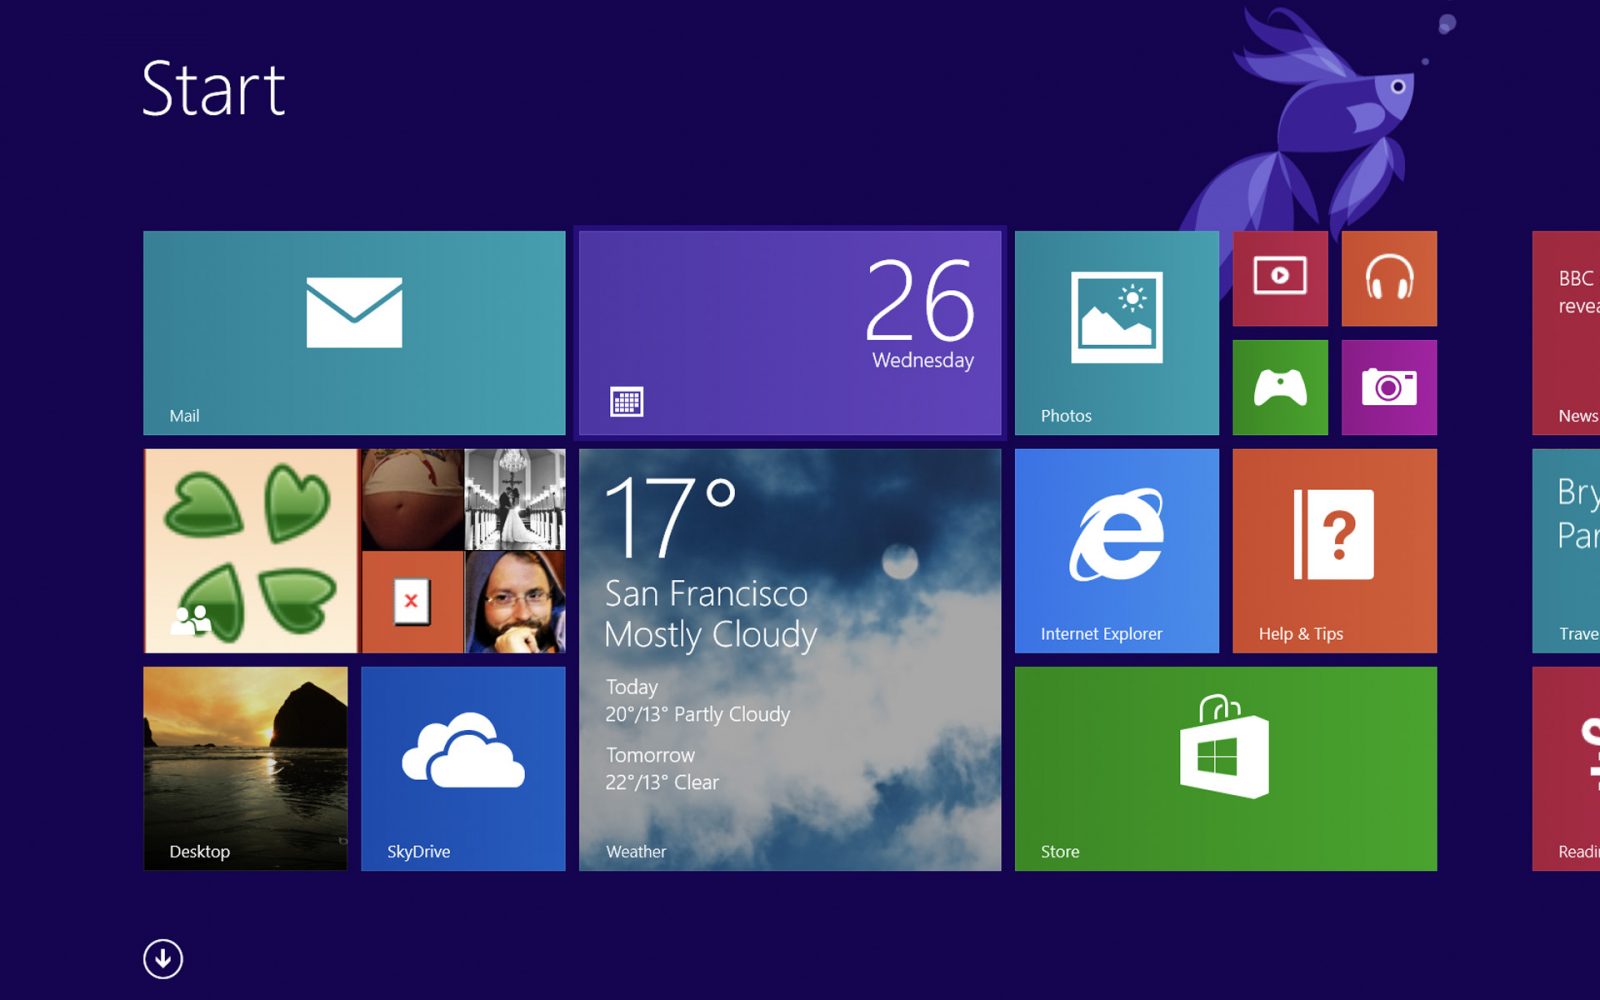
Task: Open the Reading List tile
Action: [1566, 768]
